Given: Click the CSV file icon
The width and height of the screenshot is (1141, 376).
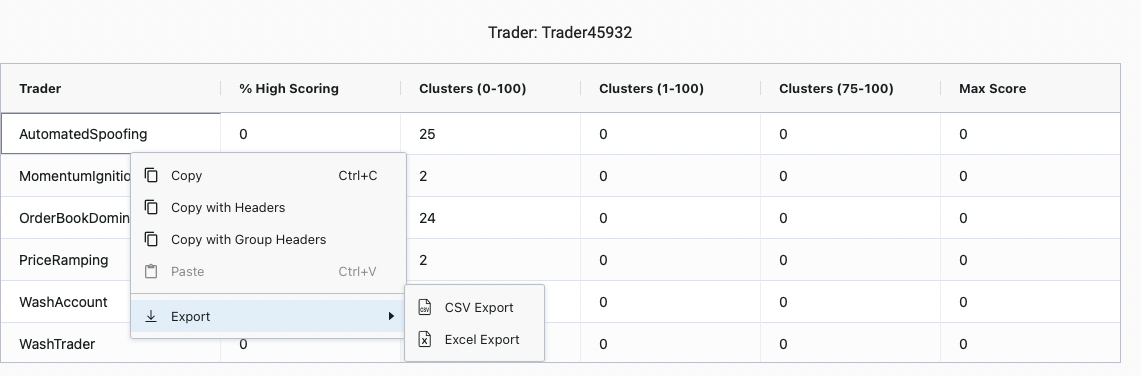Looking at the screenshot, I should pos(425,308).
